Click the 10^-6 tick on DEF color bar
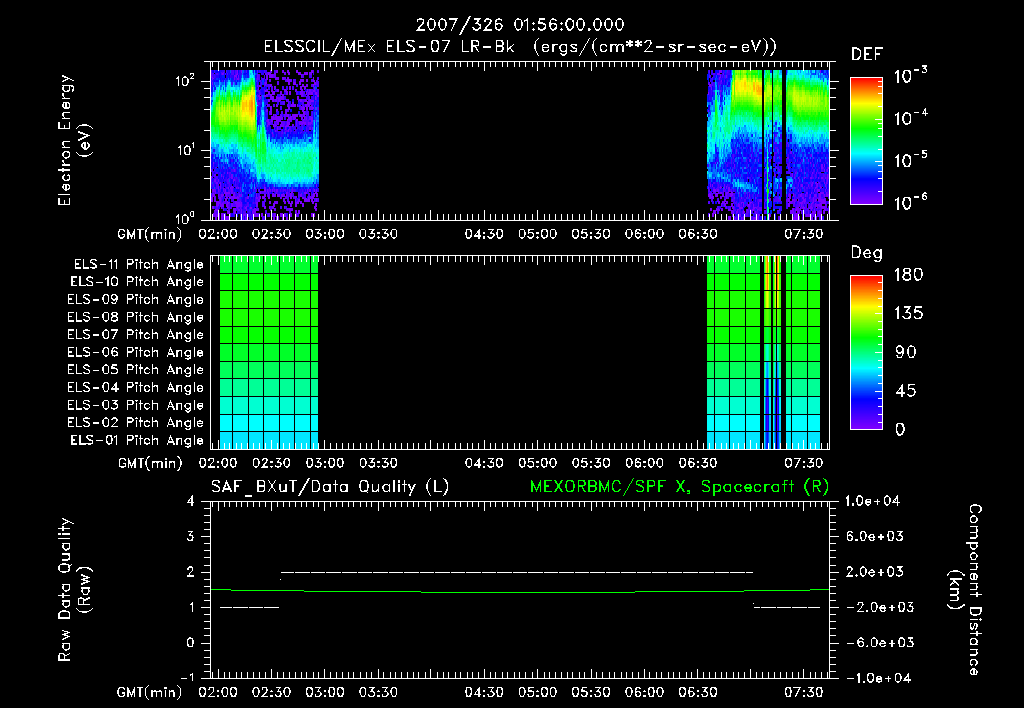1024x708 pixels. point(910,202)
